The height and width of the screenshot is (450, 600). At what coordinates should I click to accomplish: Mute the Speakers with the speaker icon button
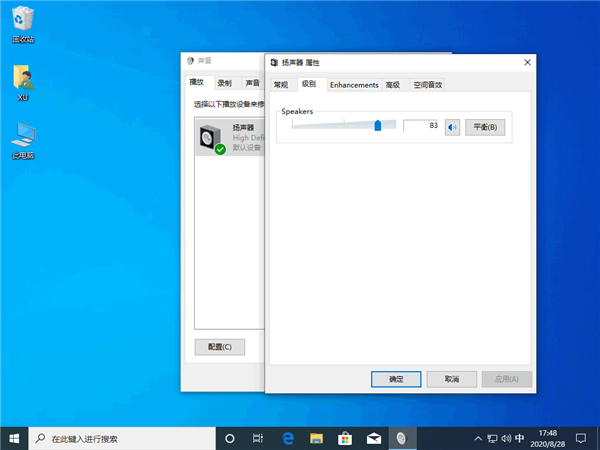pyautogui.click(x=453, y=127)
